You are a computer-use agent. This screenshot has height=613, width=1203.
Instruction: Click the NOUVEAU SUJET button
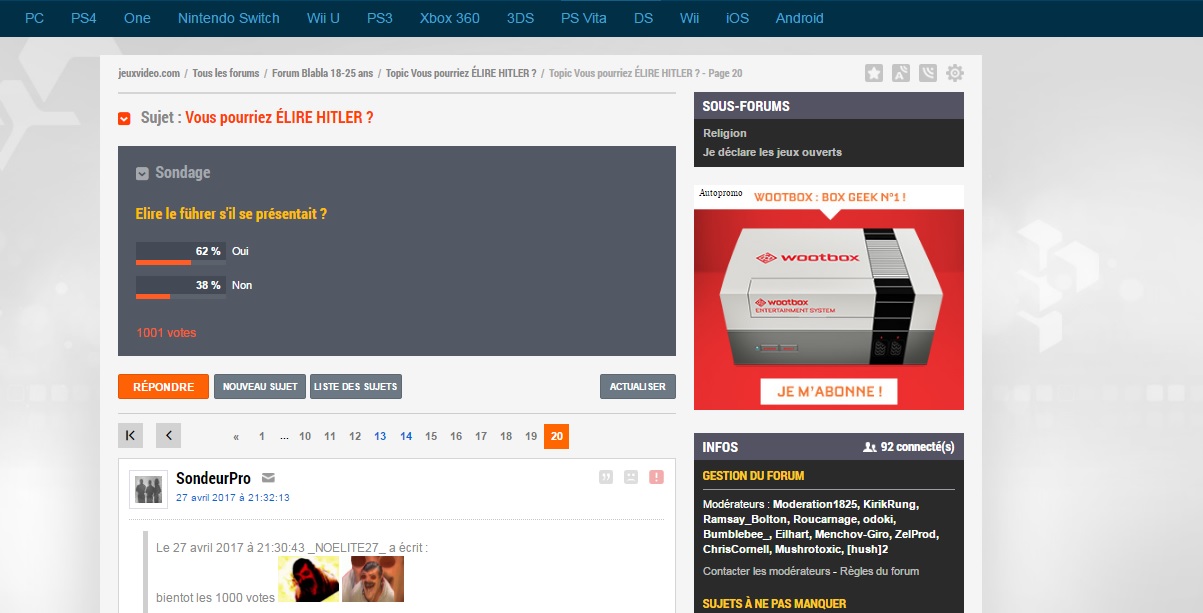(260, 387)
